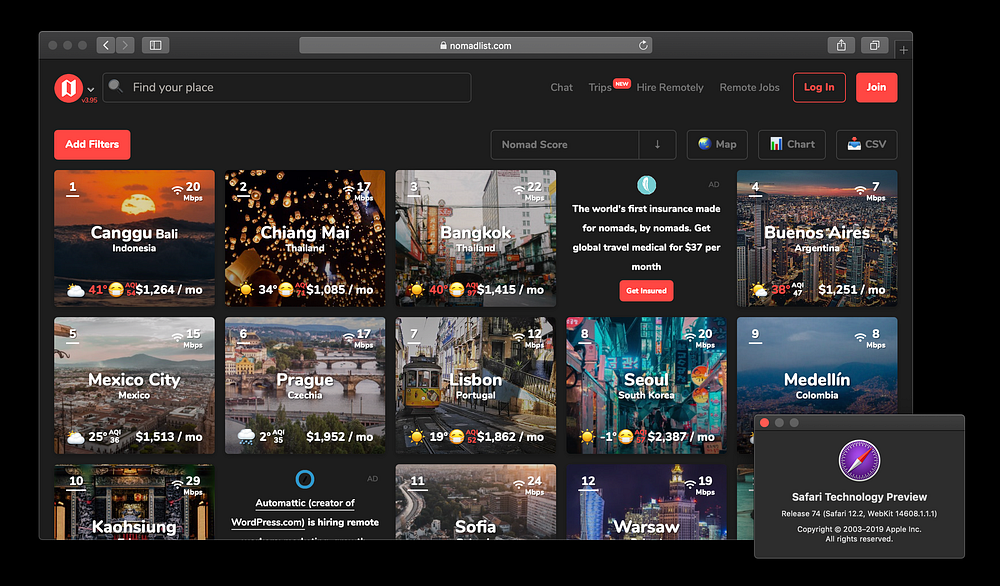Click the Nomad List red logo icon

[68, 88]
